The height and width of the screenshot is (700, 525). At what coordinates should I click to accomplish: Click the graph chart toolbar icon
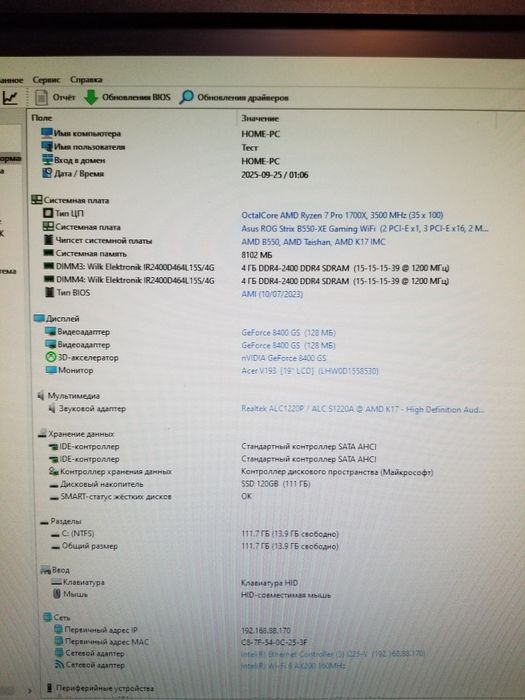coord(10,98)
